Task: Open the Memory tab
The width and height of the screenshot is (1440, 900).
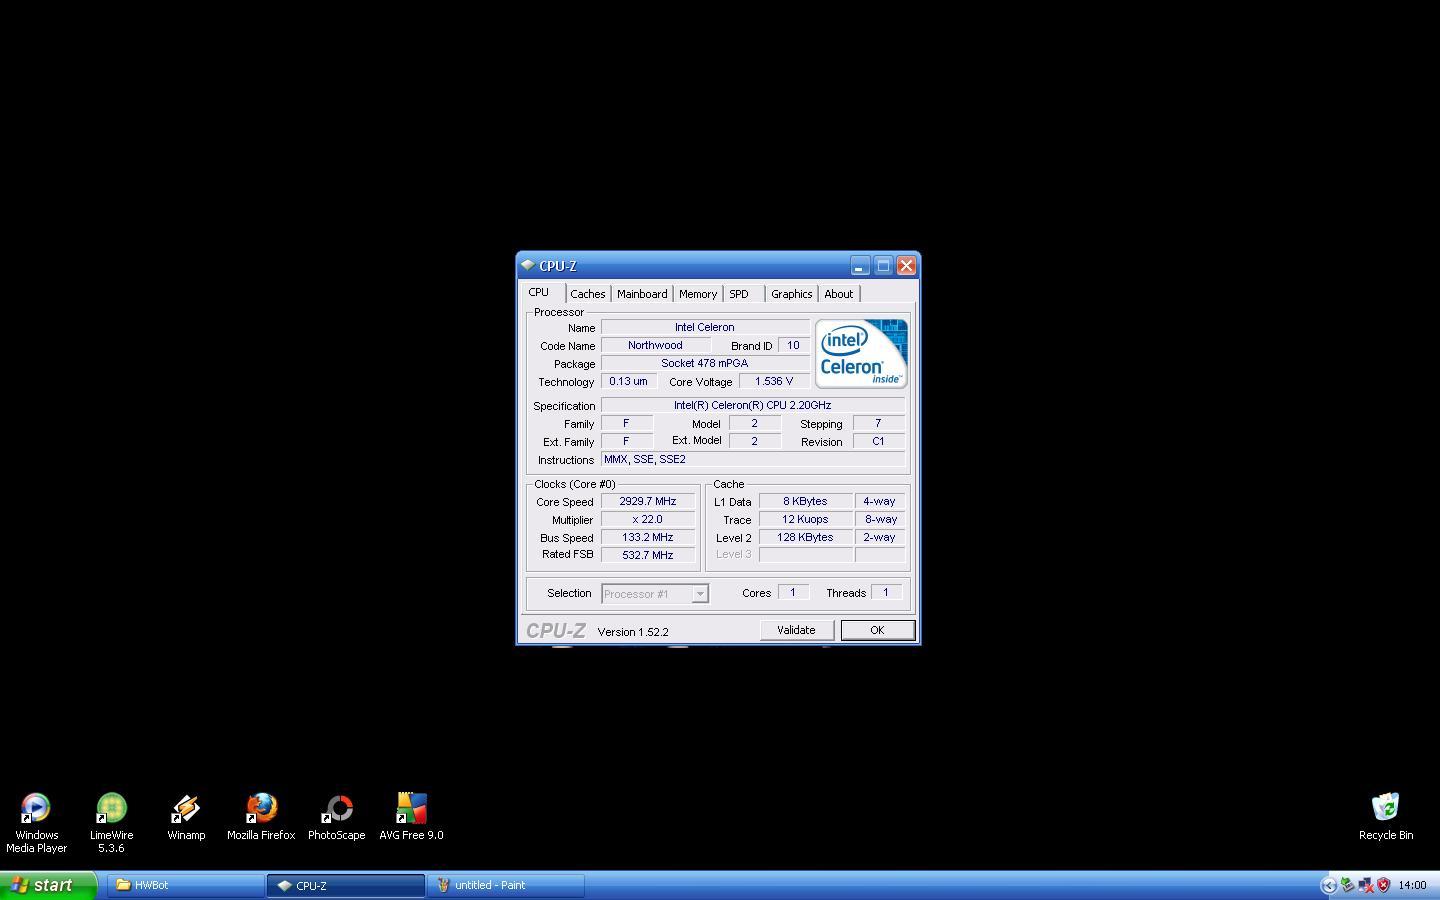Action: click(x=698, y=294)
